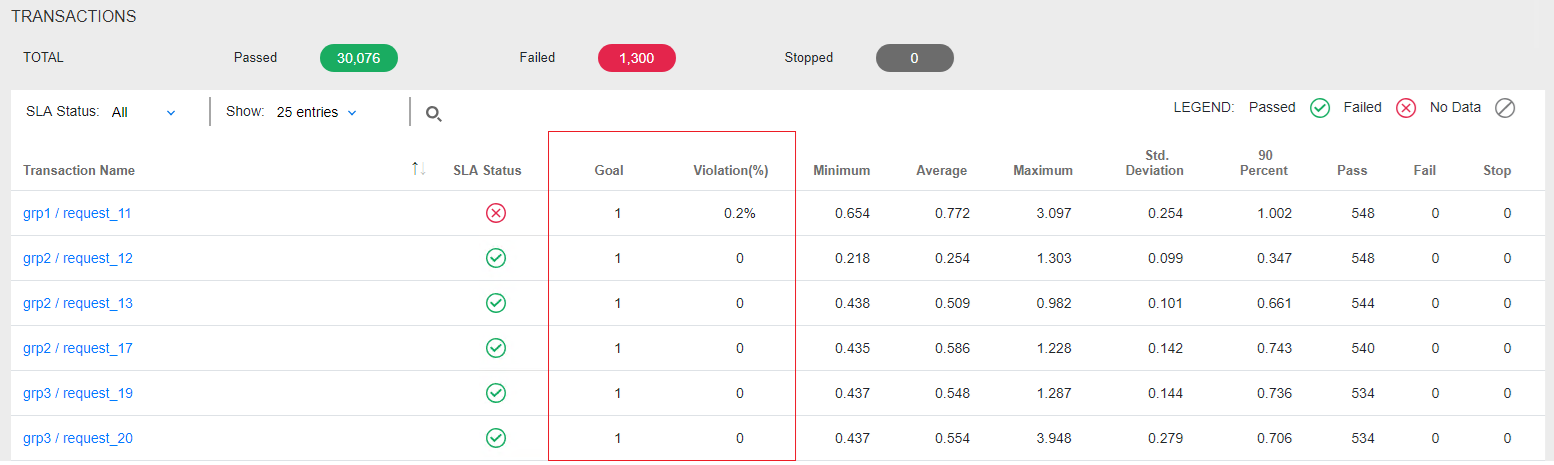Click the green Passed 30,076 badge
Image resolution: width=1554 pixels, height=465 pixels.
358,58
